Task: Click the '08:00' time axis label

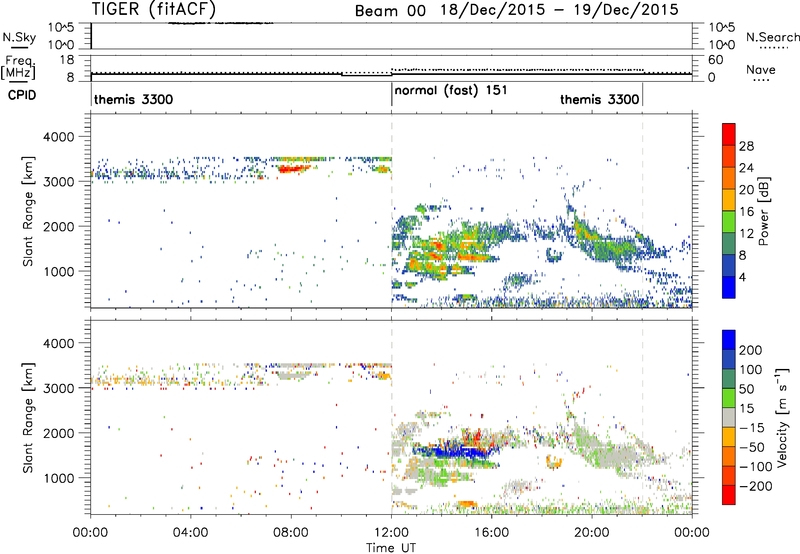Action: [x=291, y=533]
